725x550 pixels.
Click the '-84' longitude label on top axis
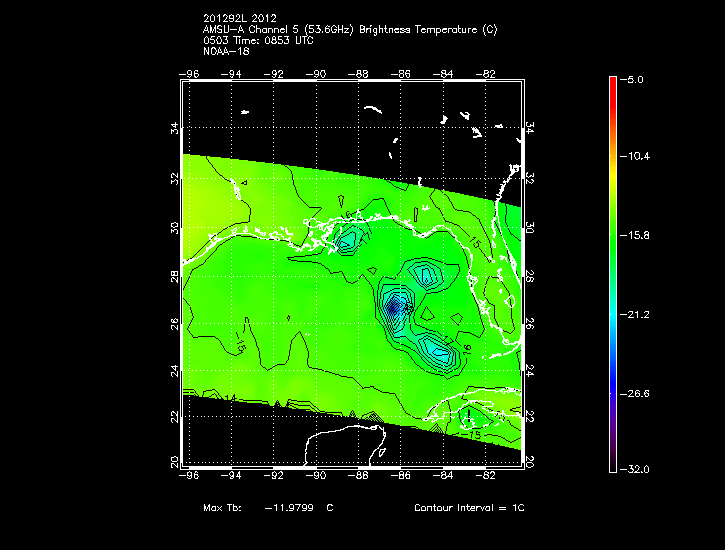pos(443,74)
